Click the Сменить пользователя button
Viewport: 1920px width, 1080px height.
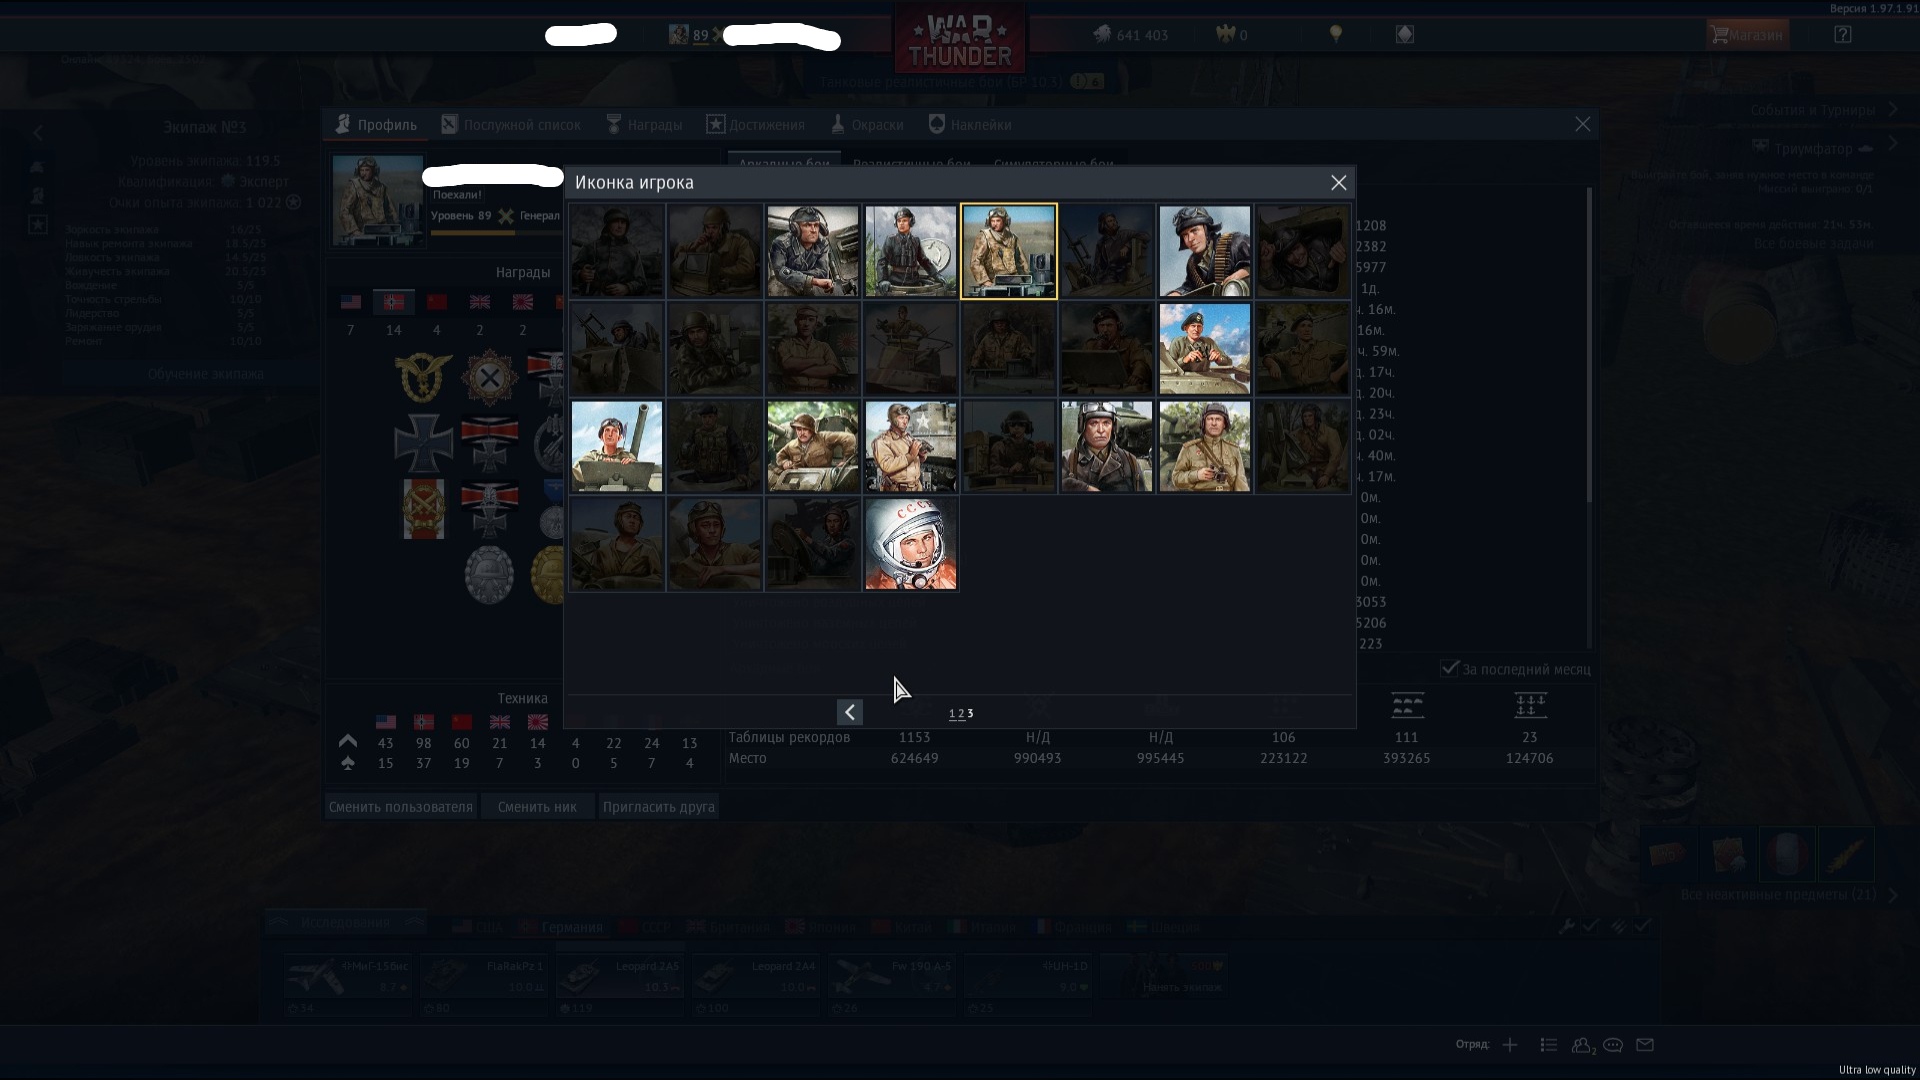point(400,807)
